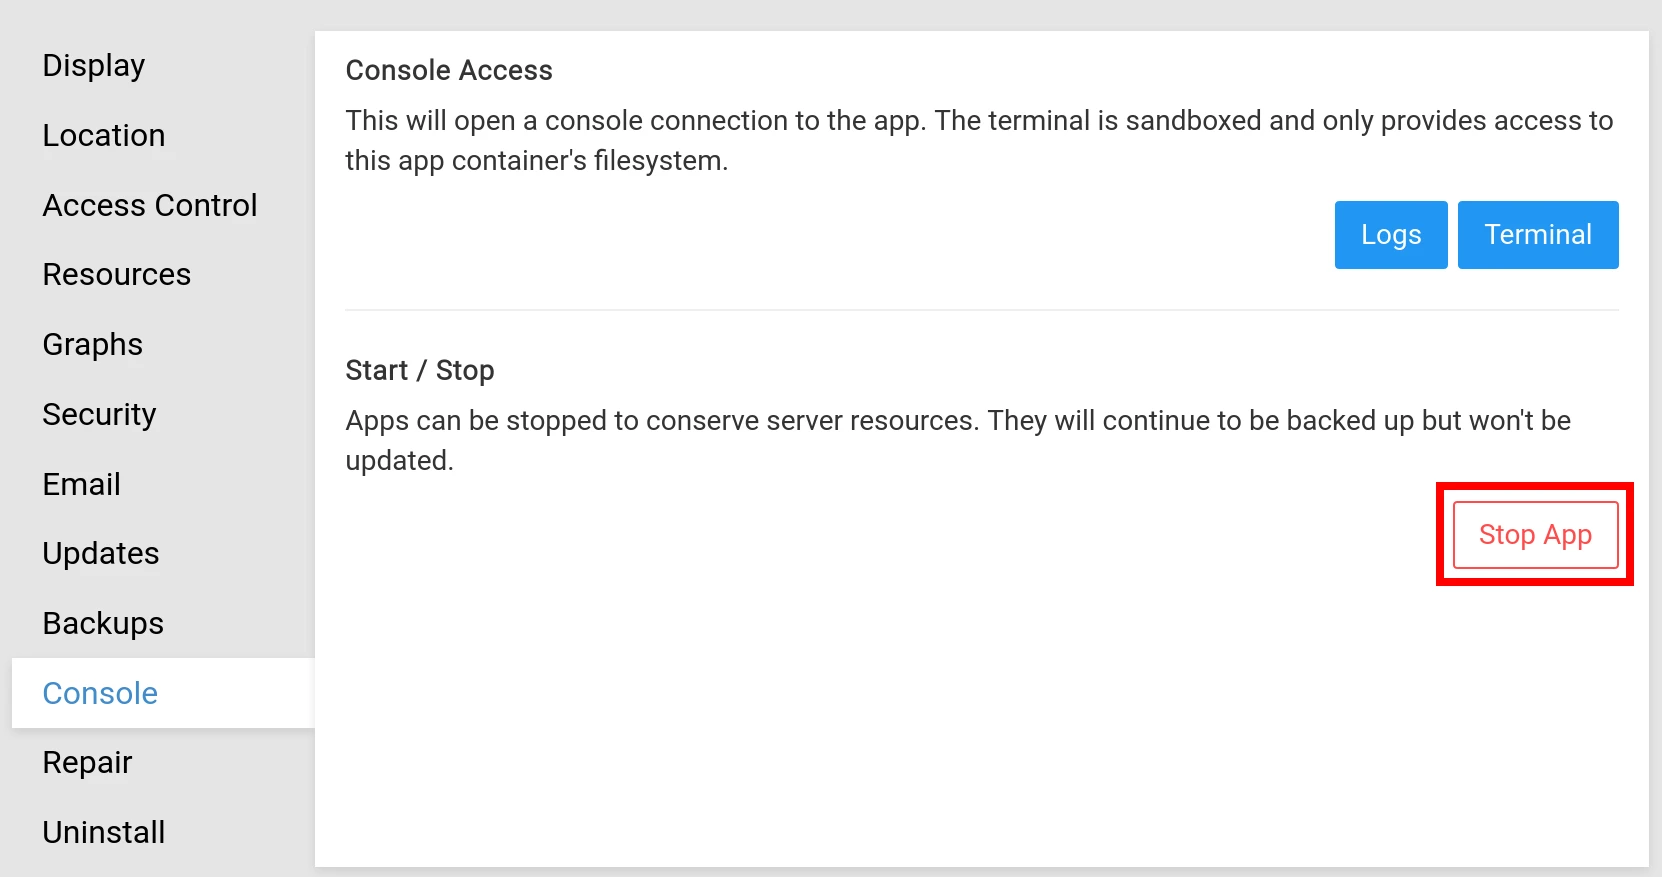Screen dimensions: 1662x877
Task: Click the stopped apps description paragraph
Action: point(957,441)
